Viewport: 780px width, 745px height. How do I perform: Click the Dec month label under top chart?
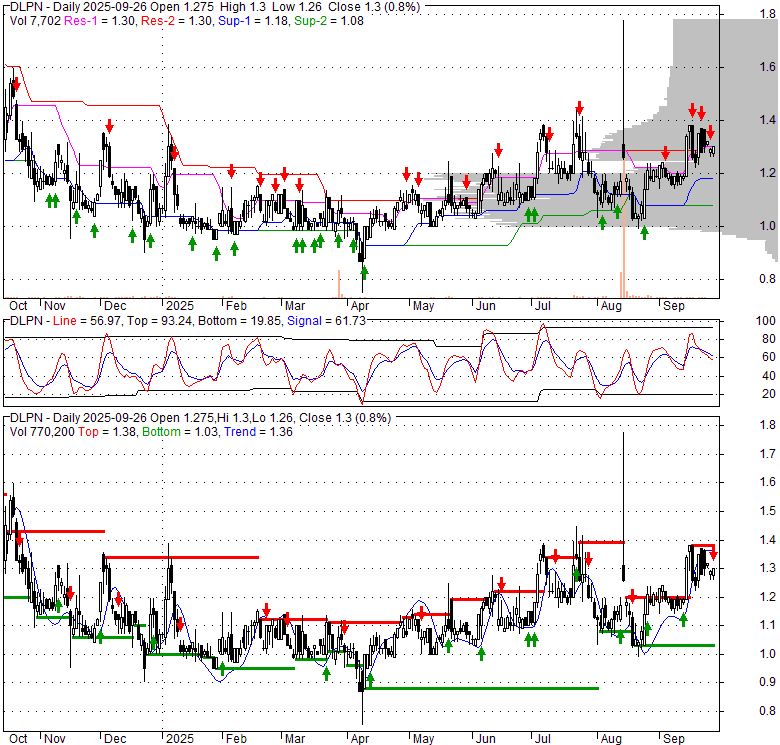click(115, 306)
